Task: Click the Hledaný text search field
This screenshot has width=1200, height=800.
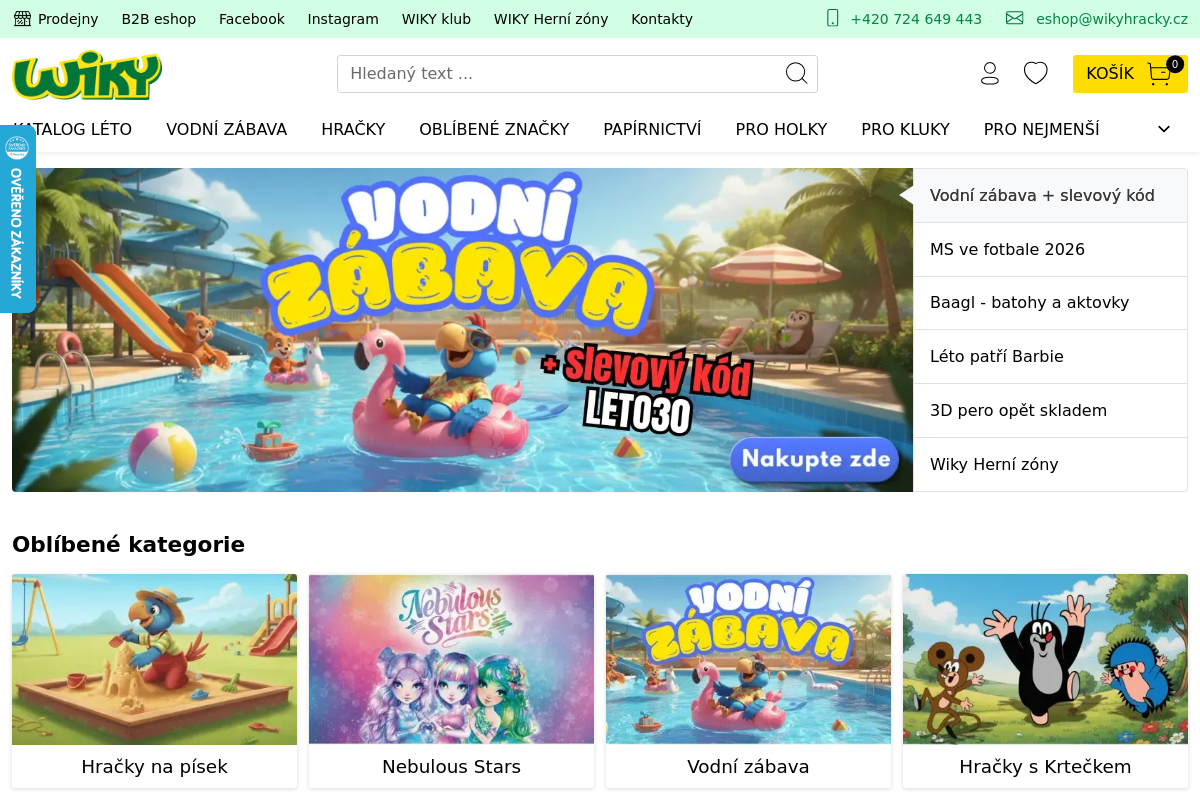Action: click(x=560, y=74)
